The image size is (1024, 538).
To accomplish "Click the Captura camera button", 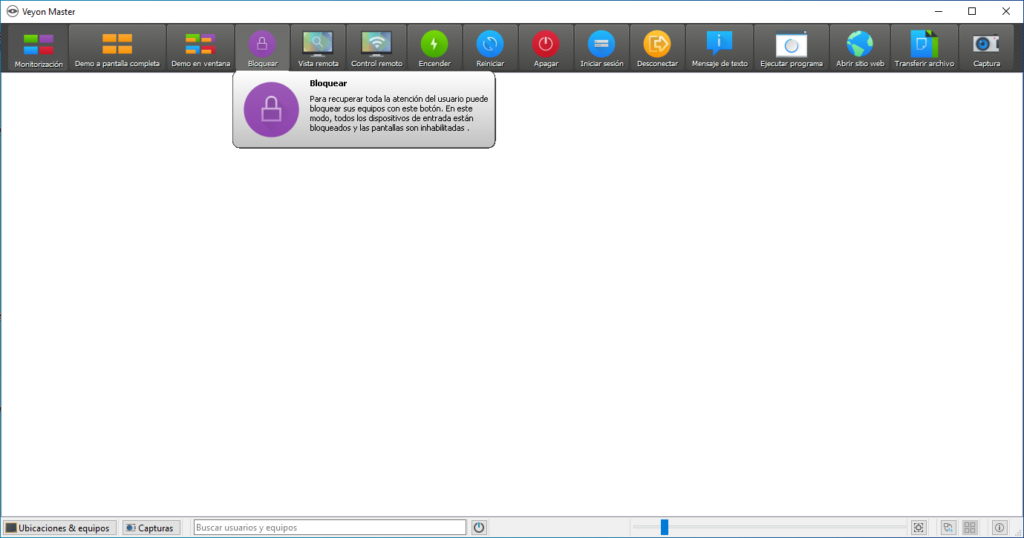I will [986, 48].
